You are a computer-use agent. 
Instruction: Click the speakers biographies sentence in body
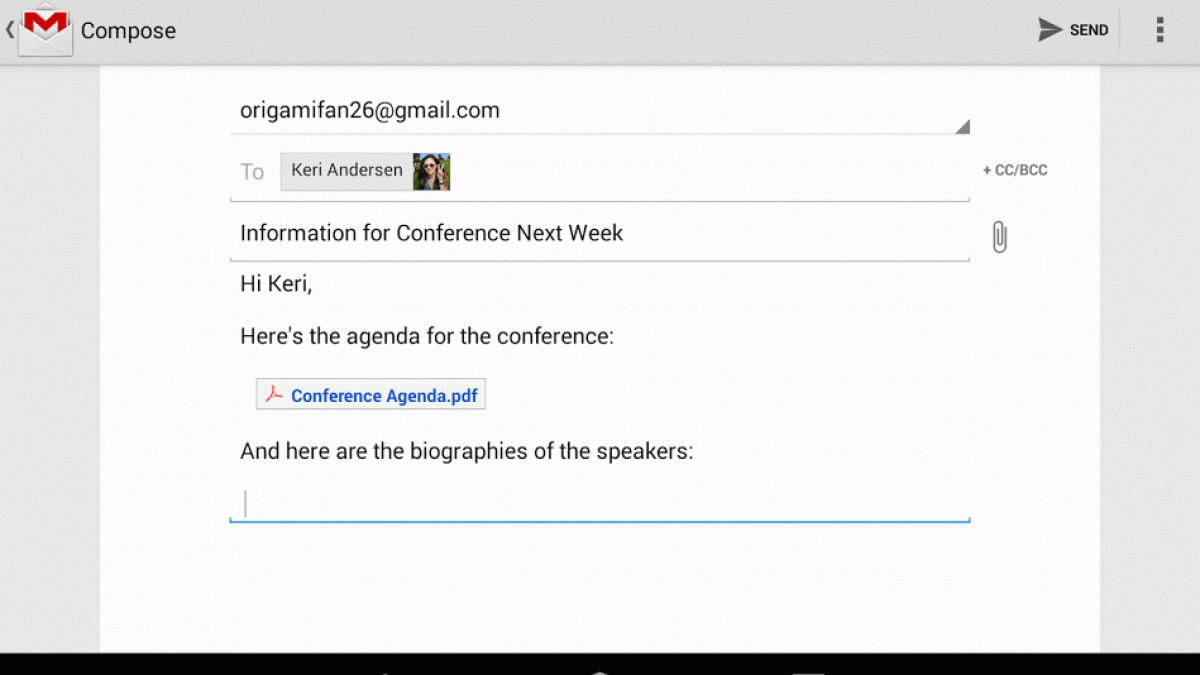pyautogui.click(x=467, y=451)
